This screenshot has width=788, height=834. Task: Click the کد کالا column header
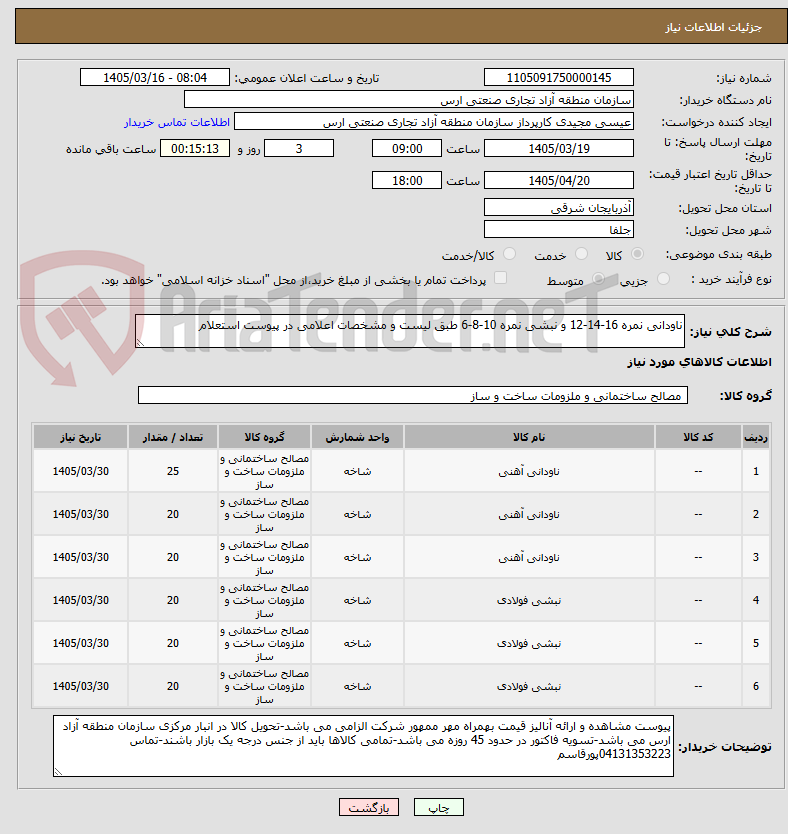tap(698, 437)
